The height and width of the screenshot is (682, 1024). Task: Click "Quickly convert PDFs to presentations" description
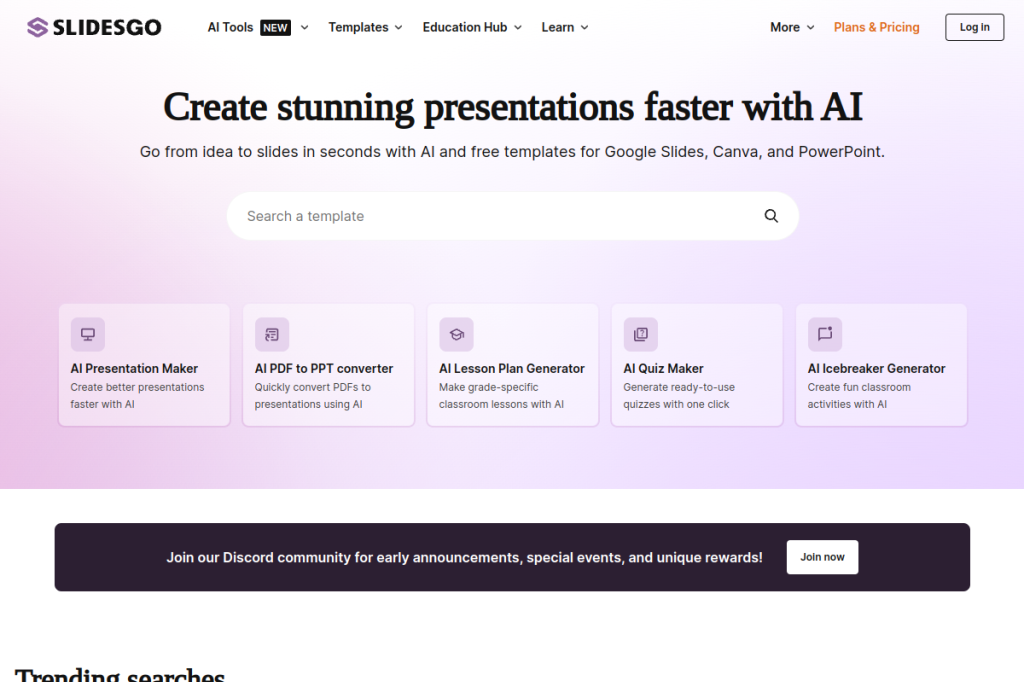pos(313,396)
